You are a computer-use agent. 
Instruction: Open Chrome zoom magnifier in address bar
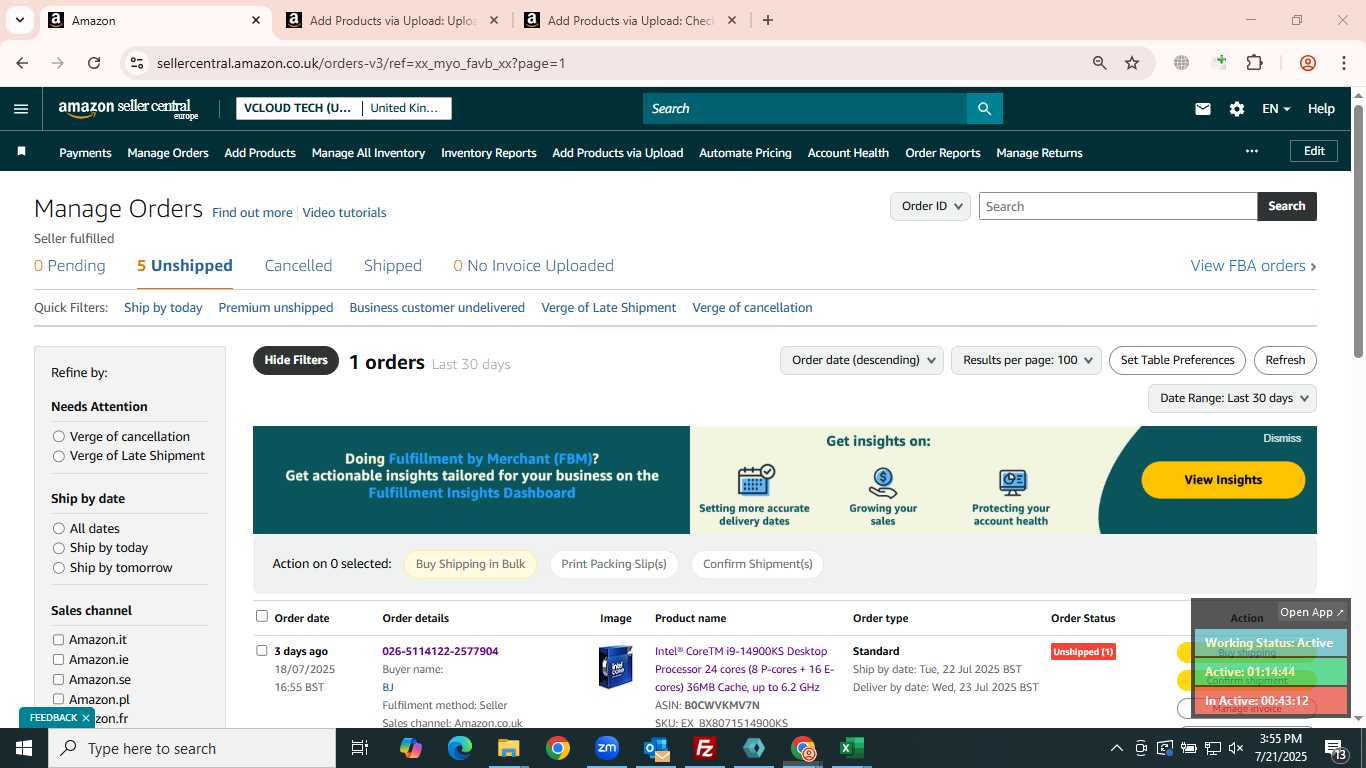[x=1100, y=63]
